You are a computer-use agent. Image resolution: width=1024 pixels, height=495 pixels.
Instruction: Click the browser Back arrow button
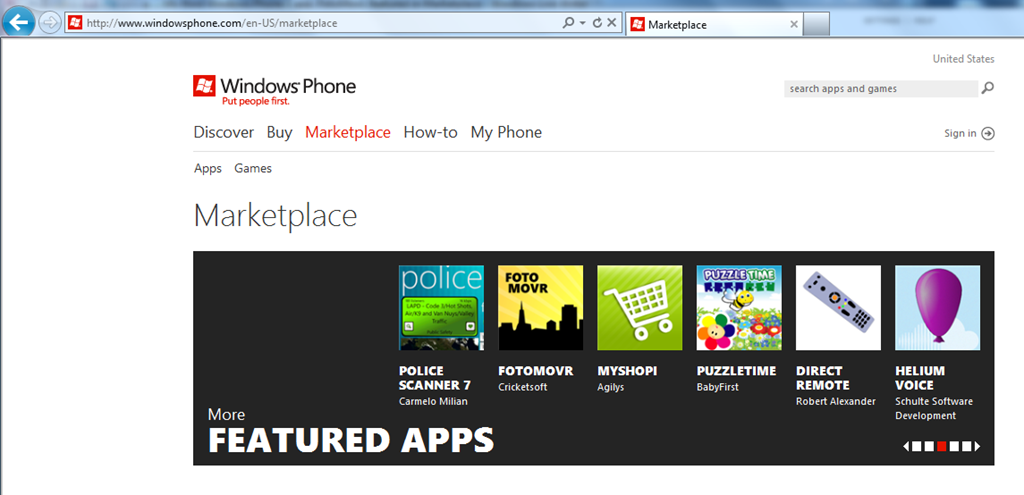coord(20,23)
